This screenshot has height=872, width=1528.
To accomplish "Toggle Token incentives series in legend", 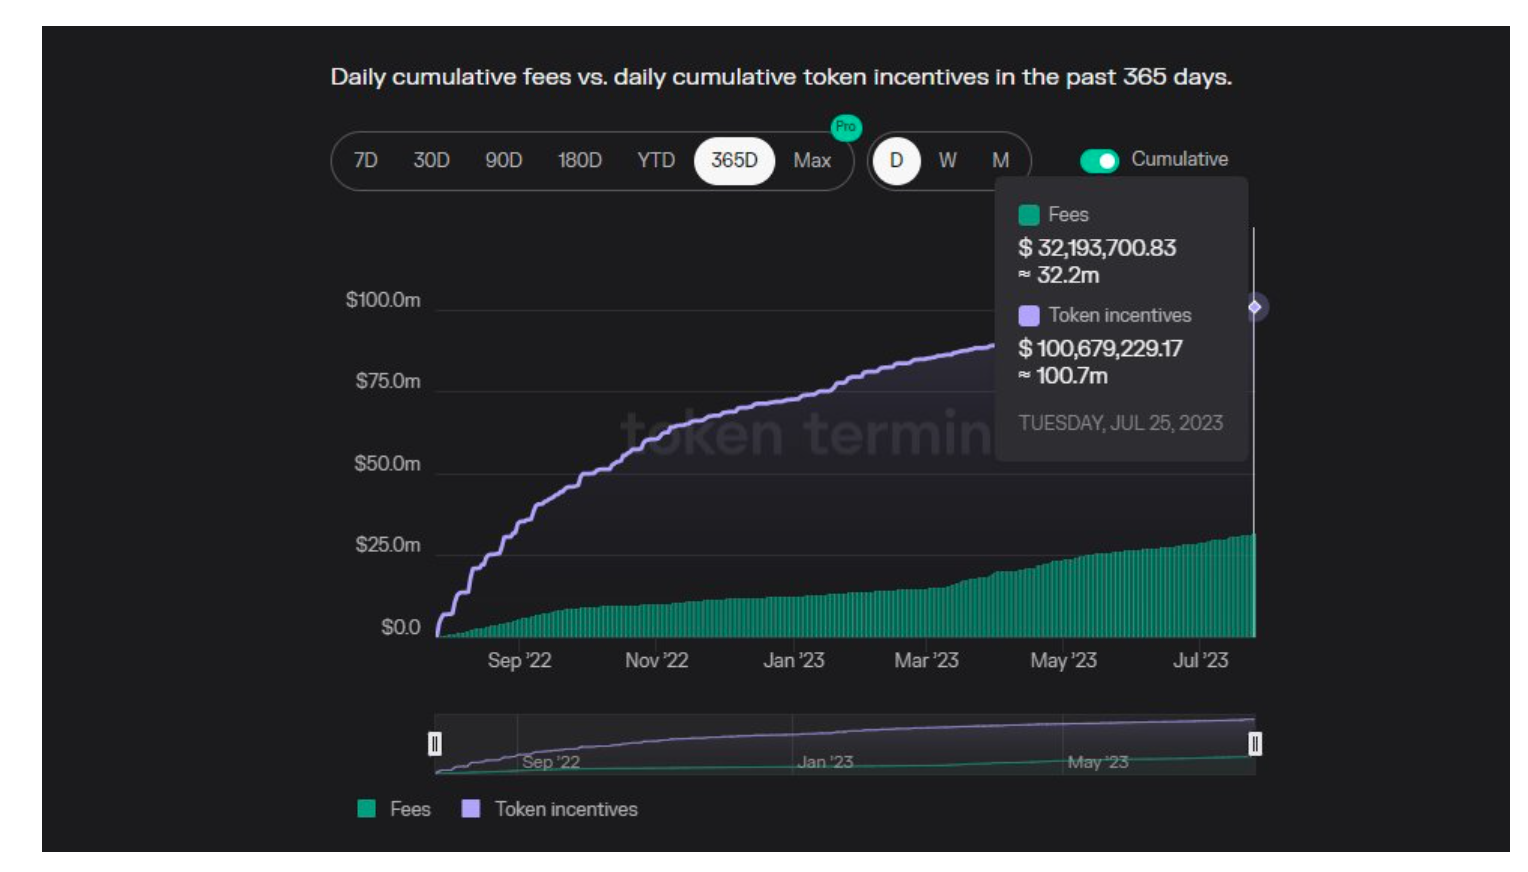I will click(550, 809).
